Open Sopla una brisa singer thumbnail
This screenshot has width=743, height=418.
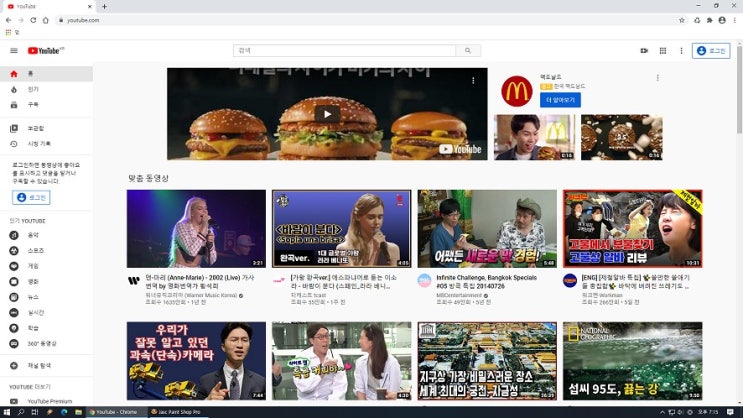coord(342,229)
